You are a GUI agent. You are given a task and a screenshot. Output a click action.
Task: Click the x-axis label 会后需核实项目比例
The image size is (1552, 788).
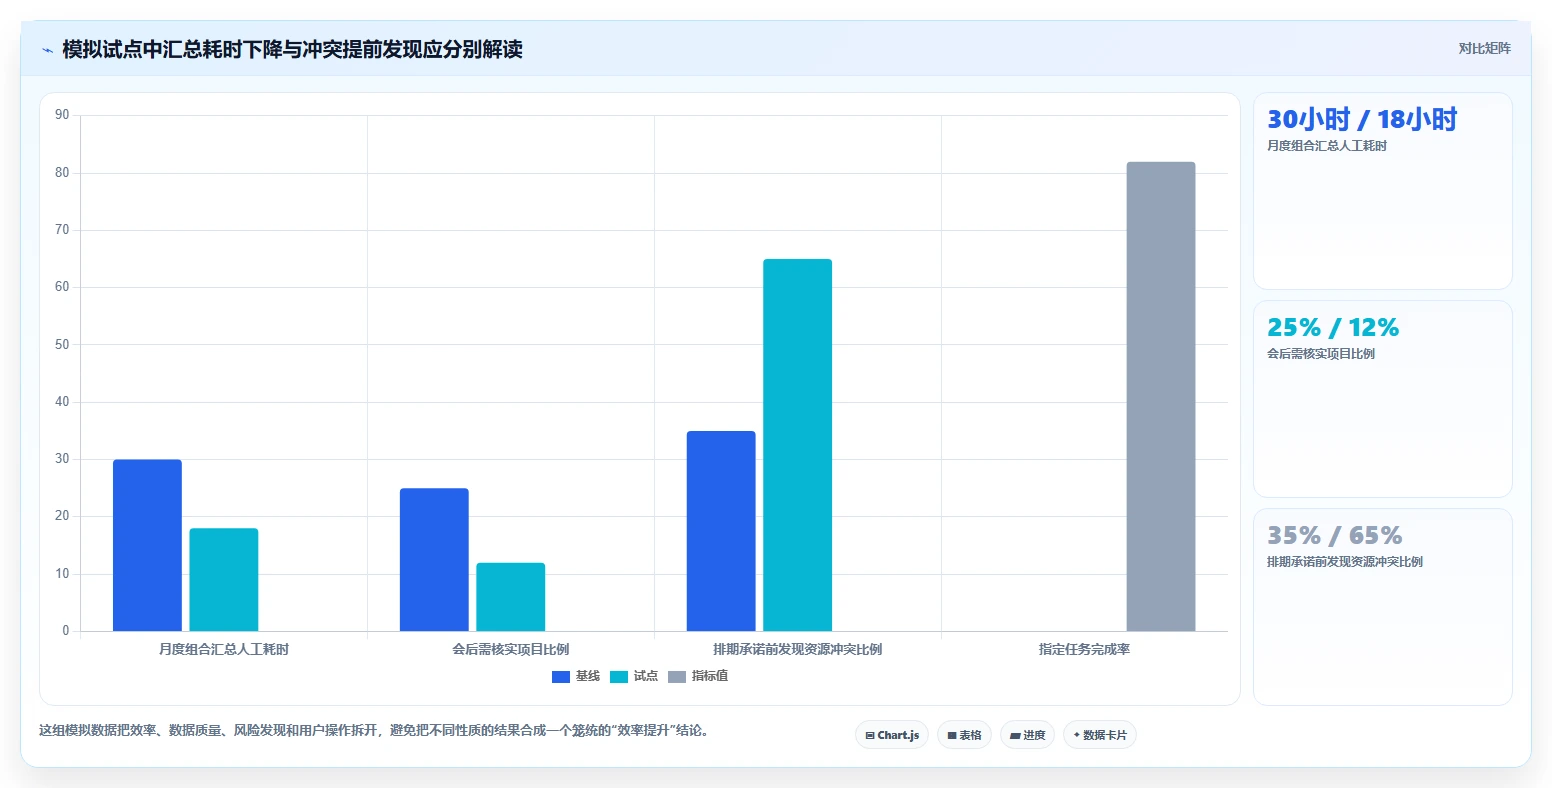click(x=511, y=649)
